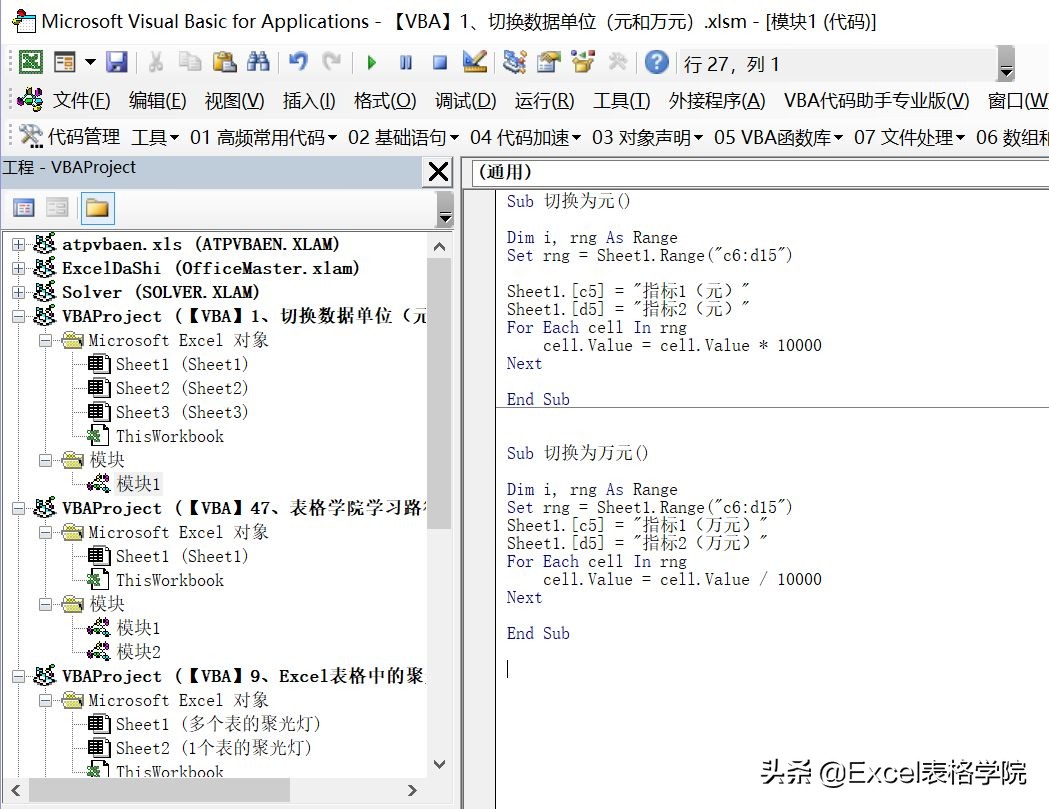Click the Sub 切换为万元() code line
The height and width of the screenshot is (809, 1049).
point(577,453)
